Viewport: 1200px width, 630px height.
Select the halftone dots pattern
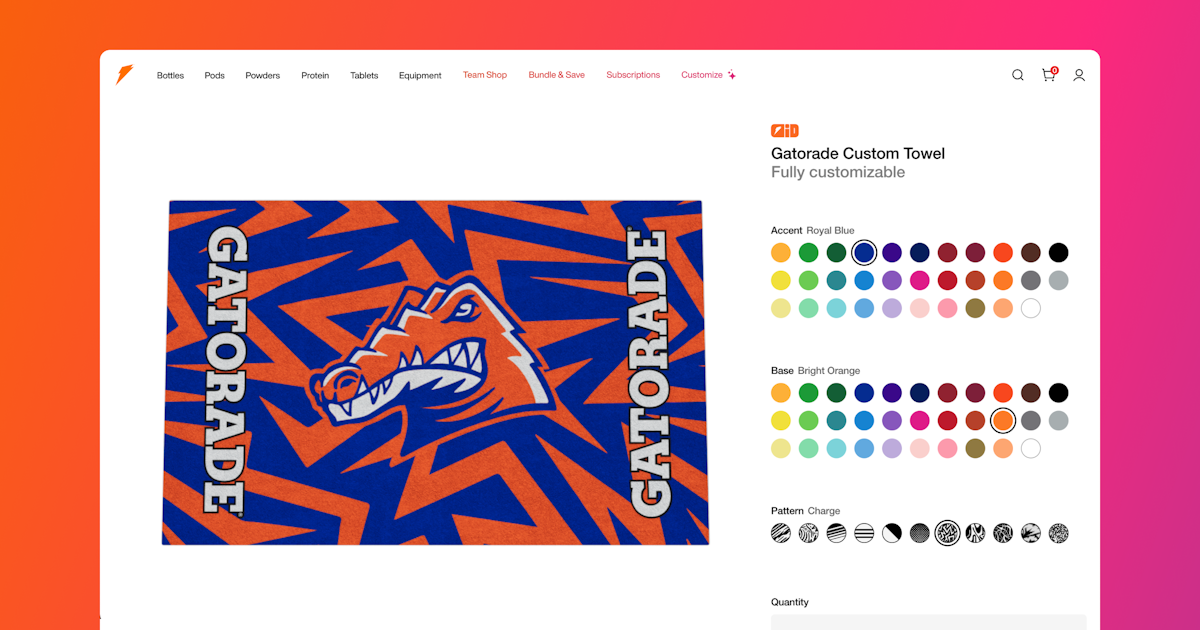click(x=920, y=533)
